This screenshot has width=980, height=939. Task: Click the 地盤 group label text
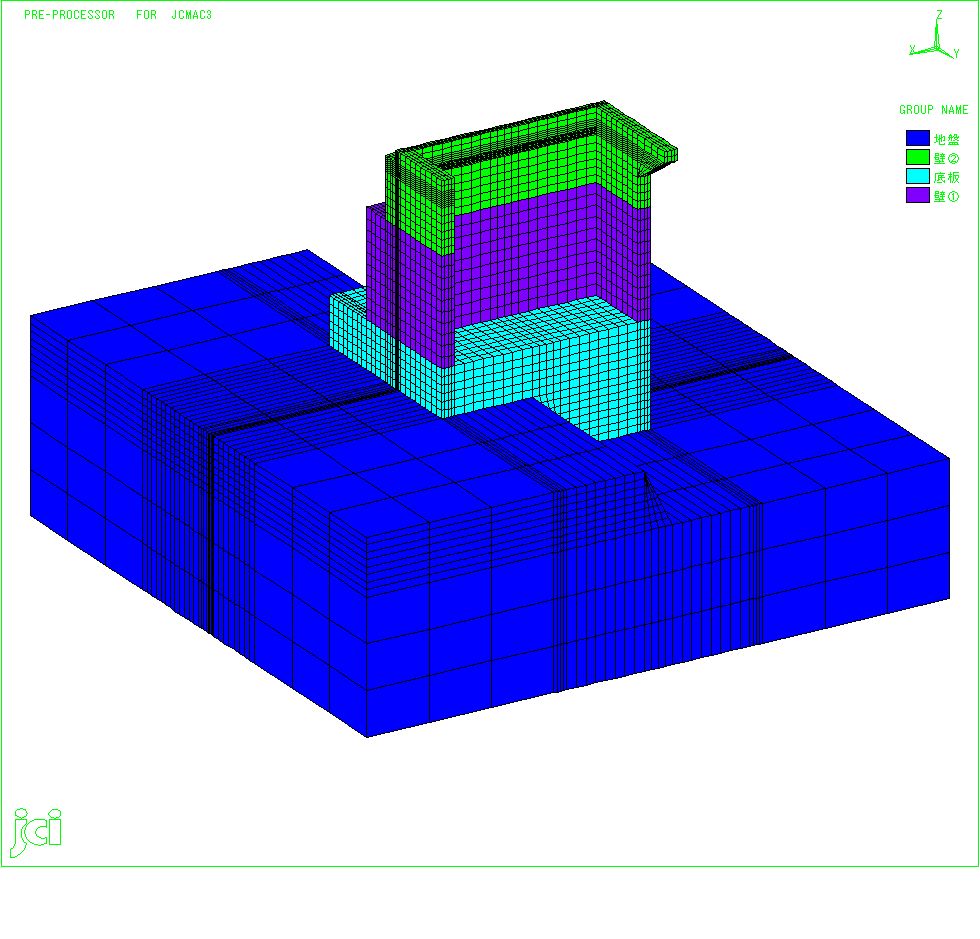[x=946, y=139]
